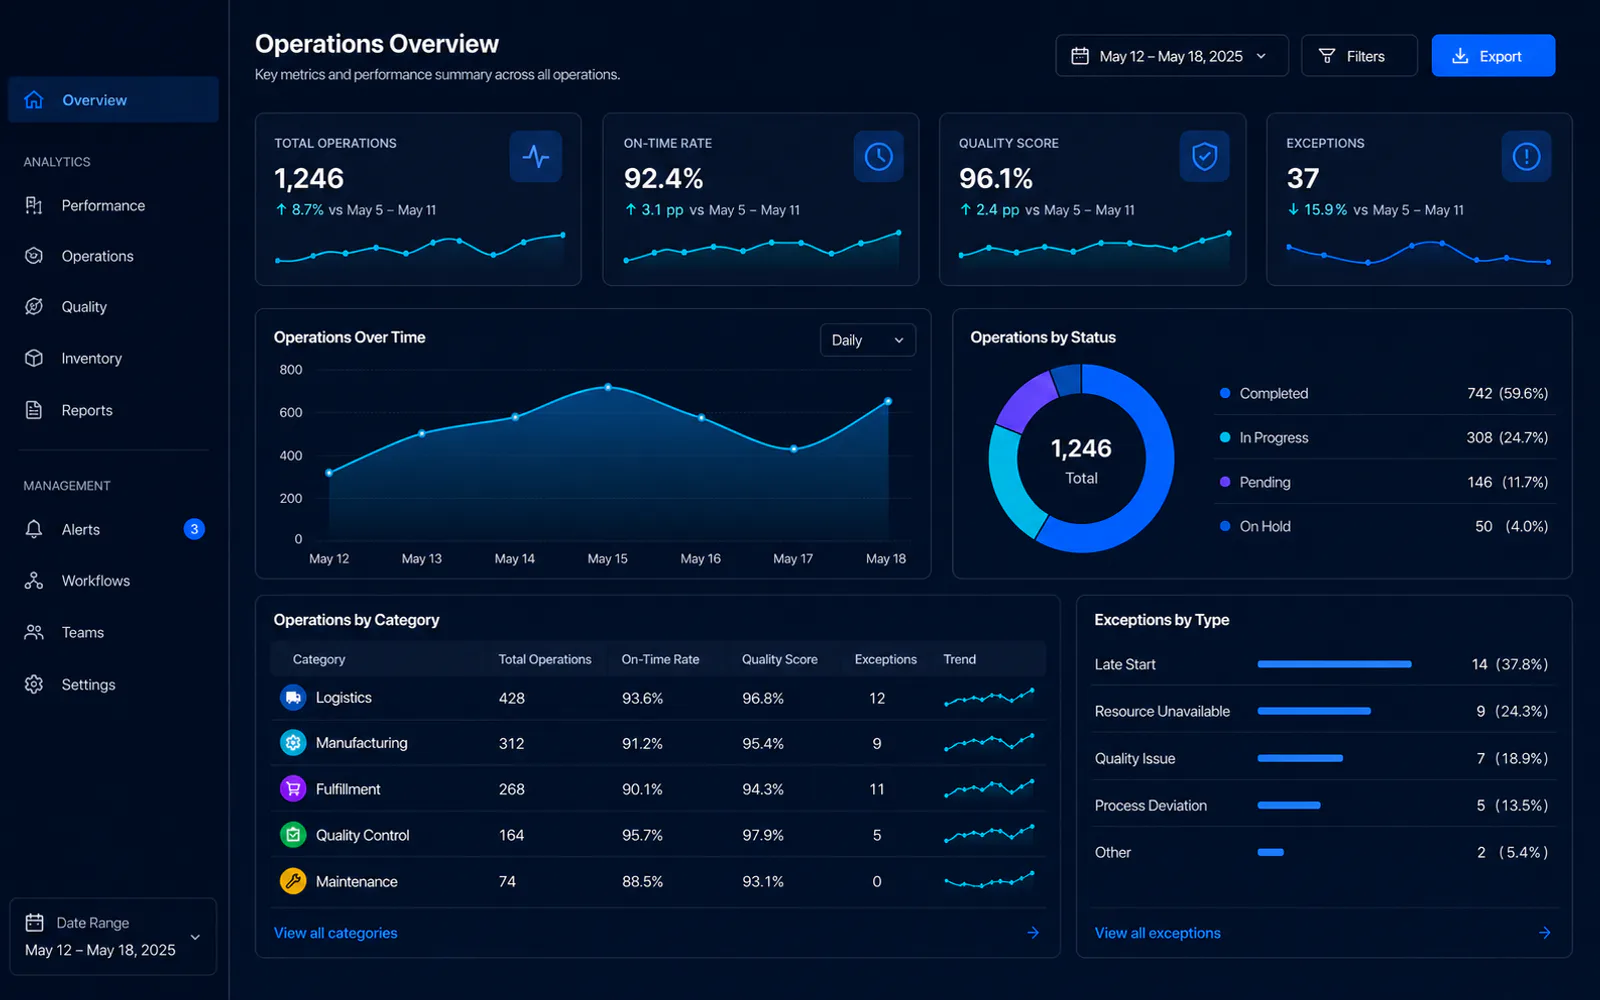Click Fulfillment on-time rate 90.1%
The image size is (1600, 1000).
pyautogui.click(x=642, y=789)
